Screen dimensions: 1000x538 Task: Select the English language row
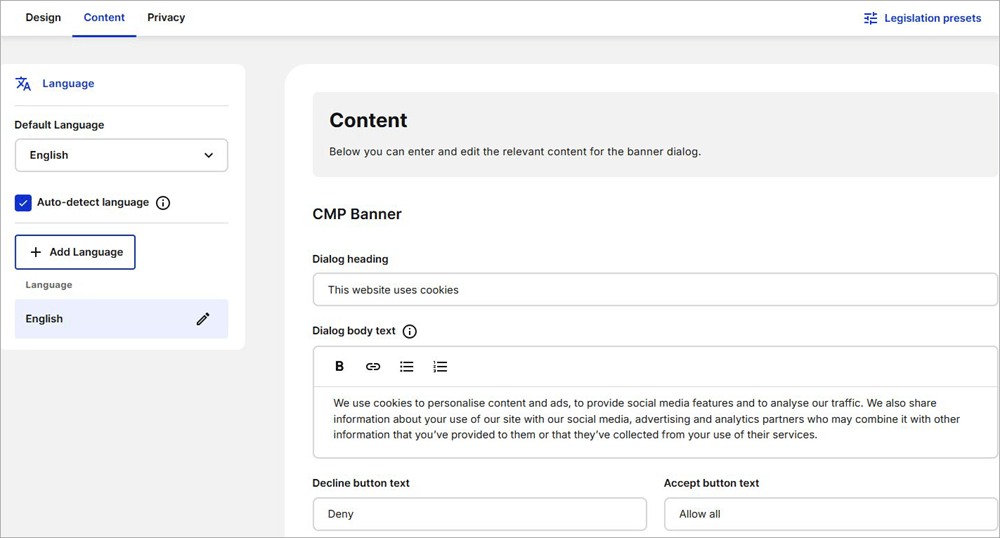(x=121, y=319)
